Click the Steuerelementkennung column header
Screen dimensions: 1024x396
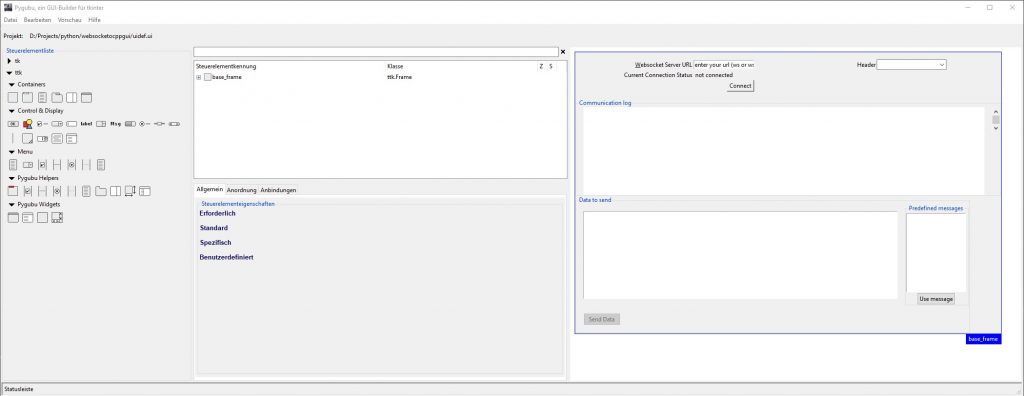tap(290, 66)
